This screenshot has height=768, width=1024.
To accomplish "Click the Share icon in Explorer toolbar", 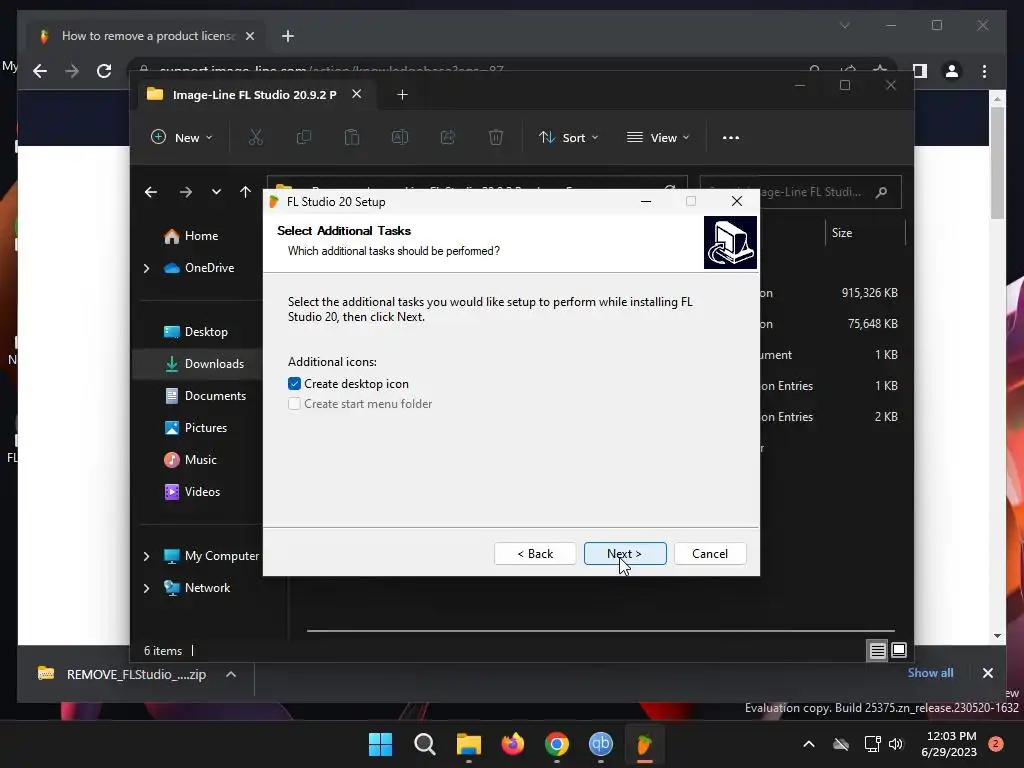I will coord(447,137).
